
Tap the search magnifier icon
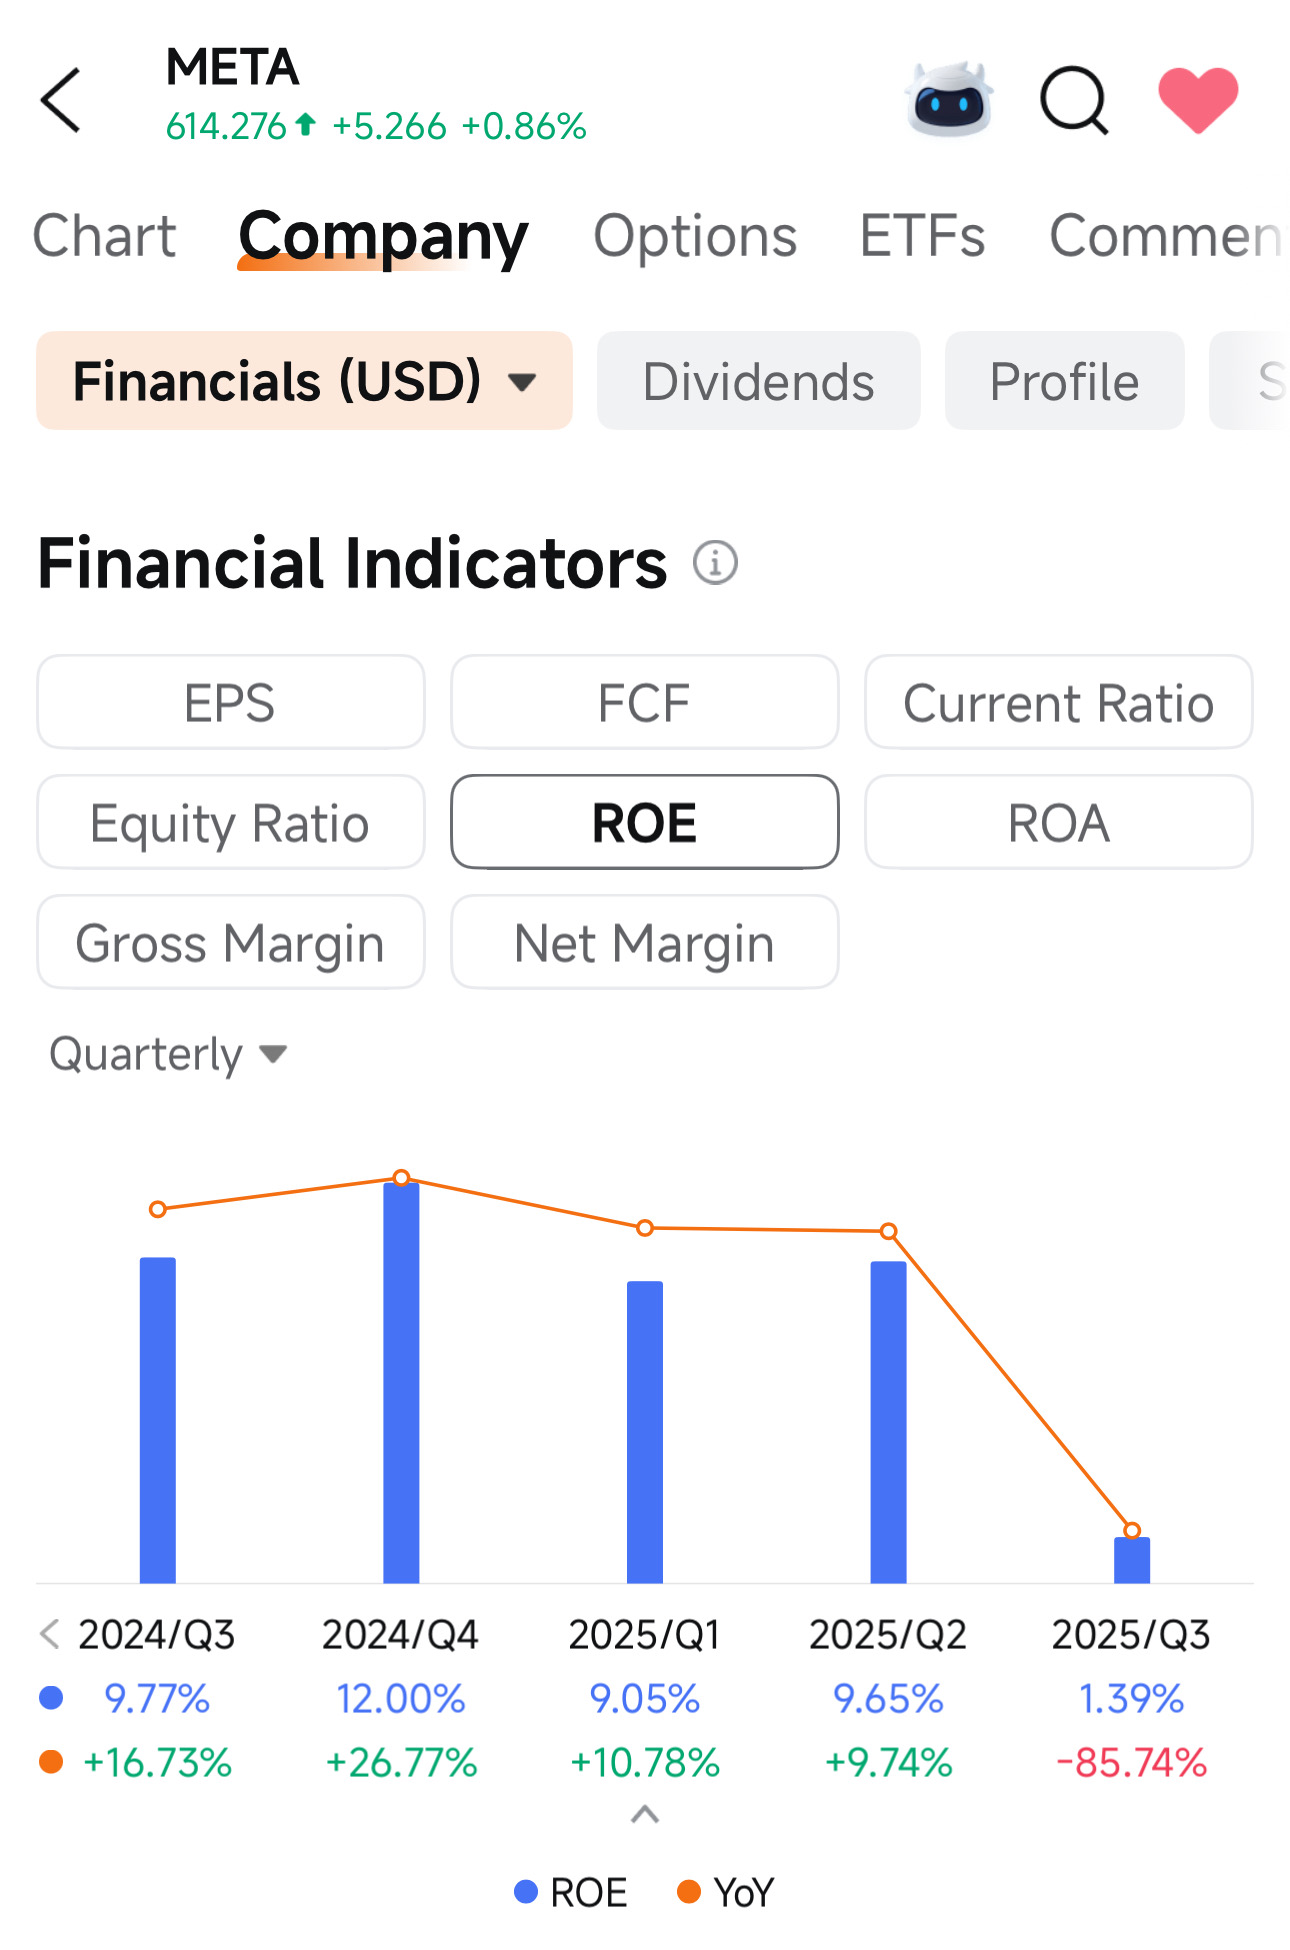pos(1074,100)
